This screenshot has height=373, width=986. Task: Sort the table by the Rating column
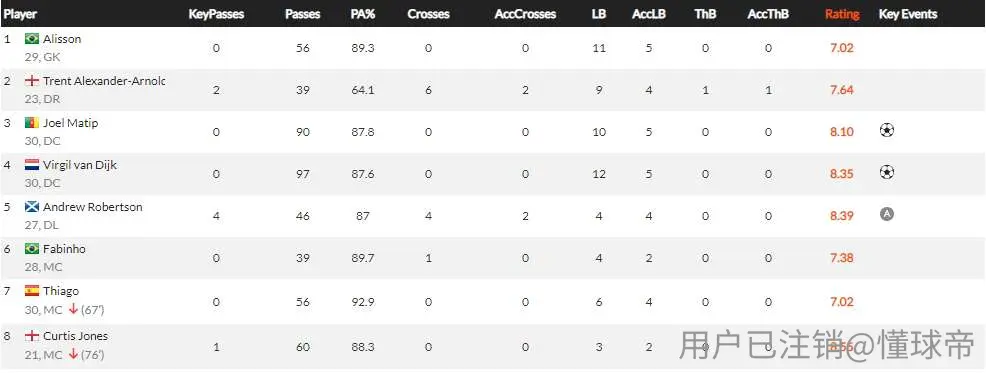click(842, 14)
